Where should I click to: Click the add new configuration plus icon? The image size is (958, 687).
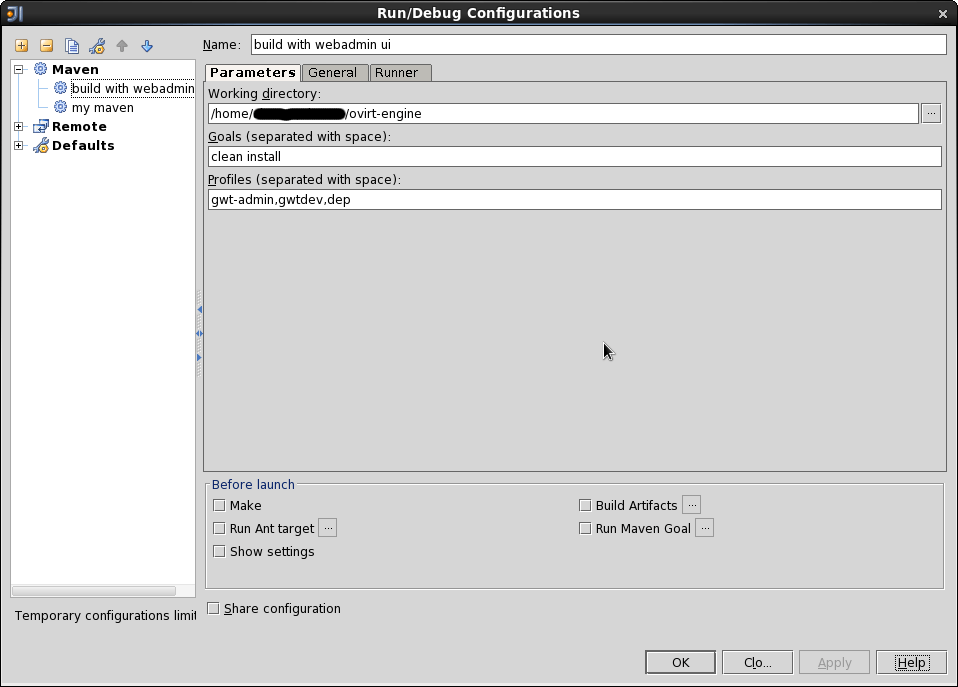pyautogui.click(x=21, y=46)
